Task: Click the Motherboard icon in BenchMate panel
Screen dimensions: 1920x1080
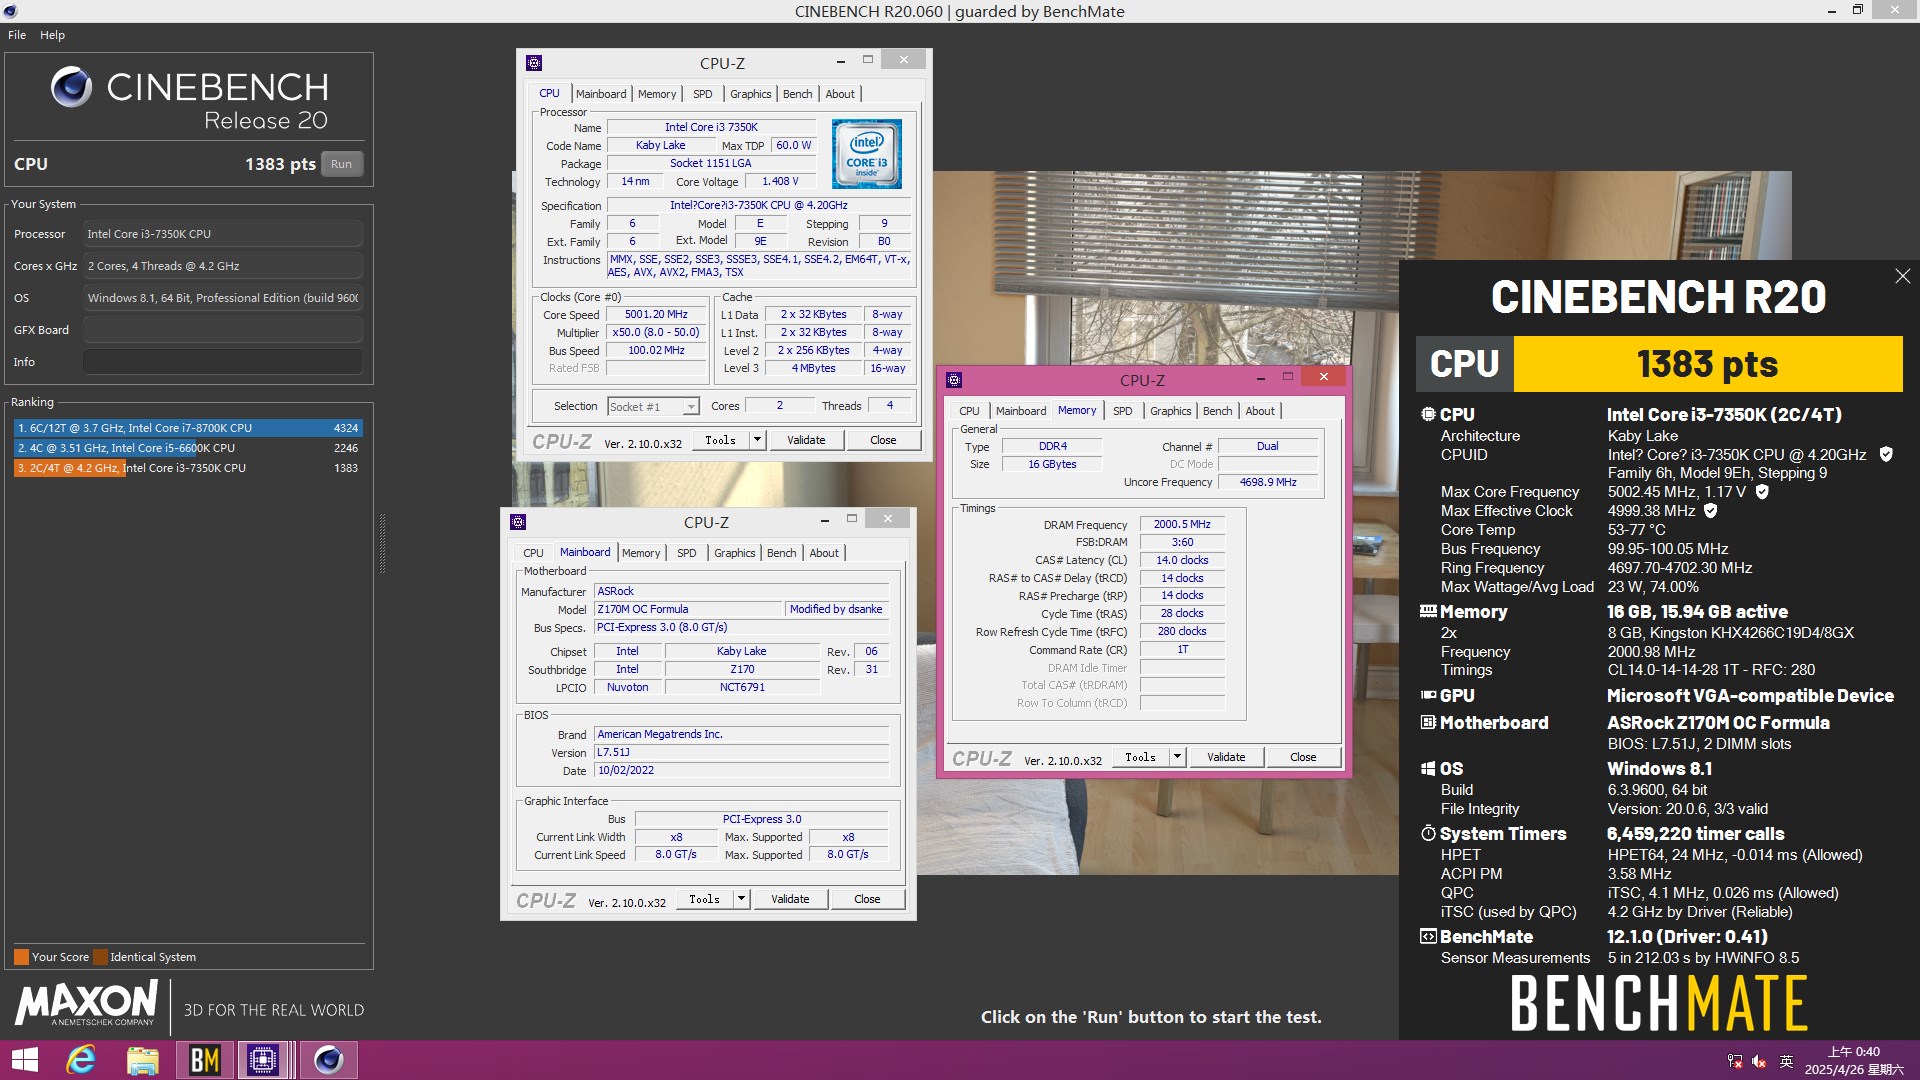Action: tap(1428, 722)
